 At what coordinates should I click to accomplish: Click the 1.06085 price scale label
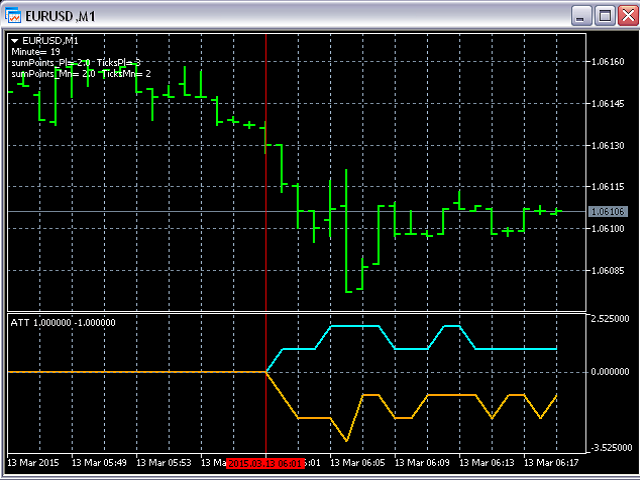608,271
